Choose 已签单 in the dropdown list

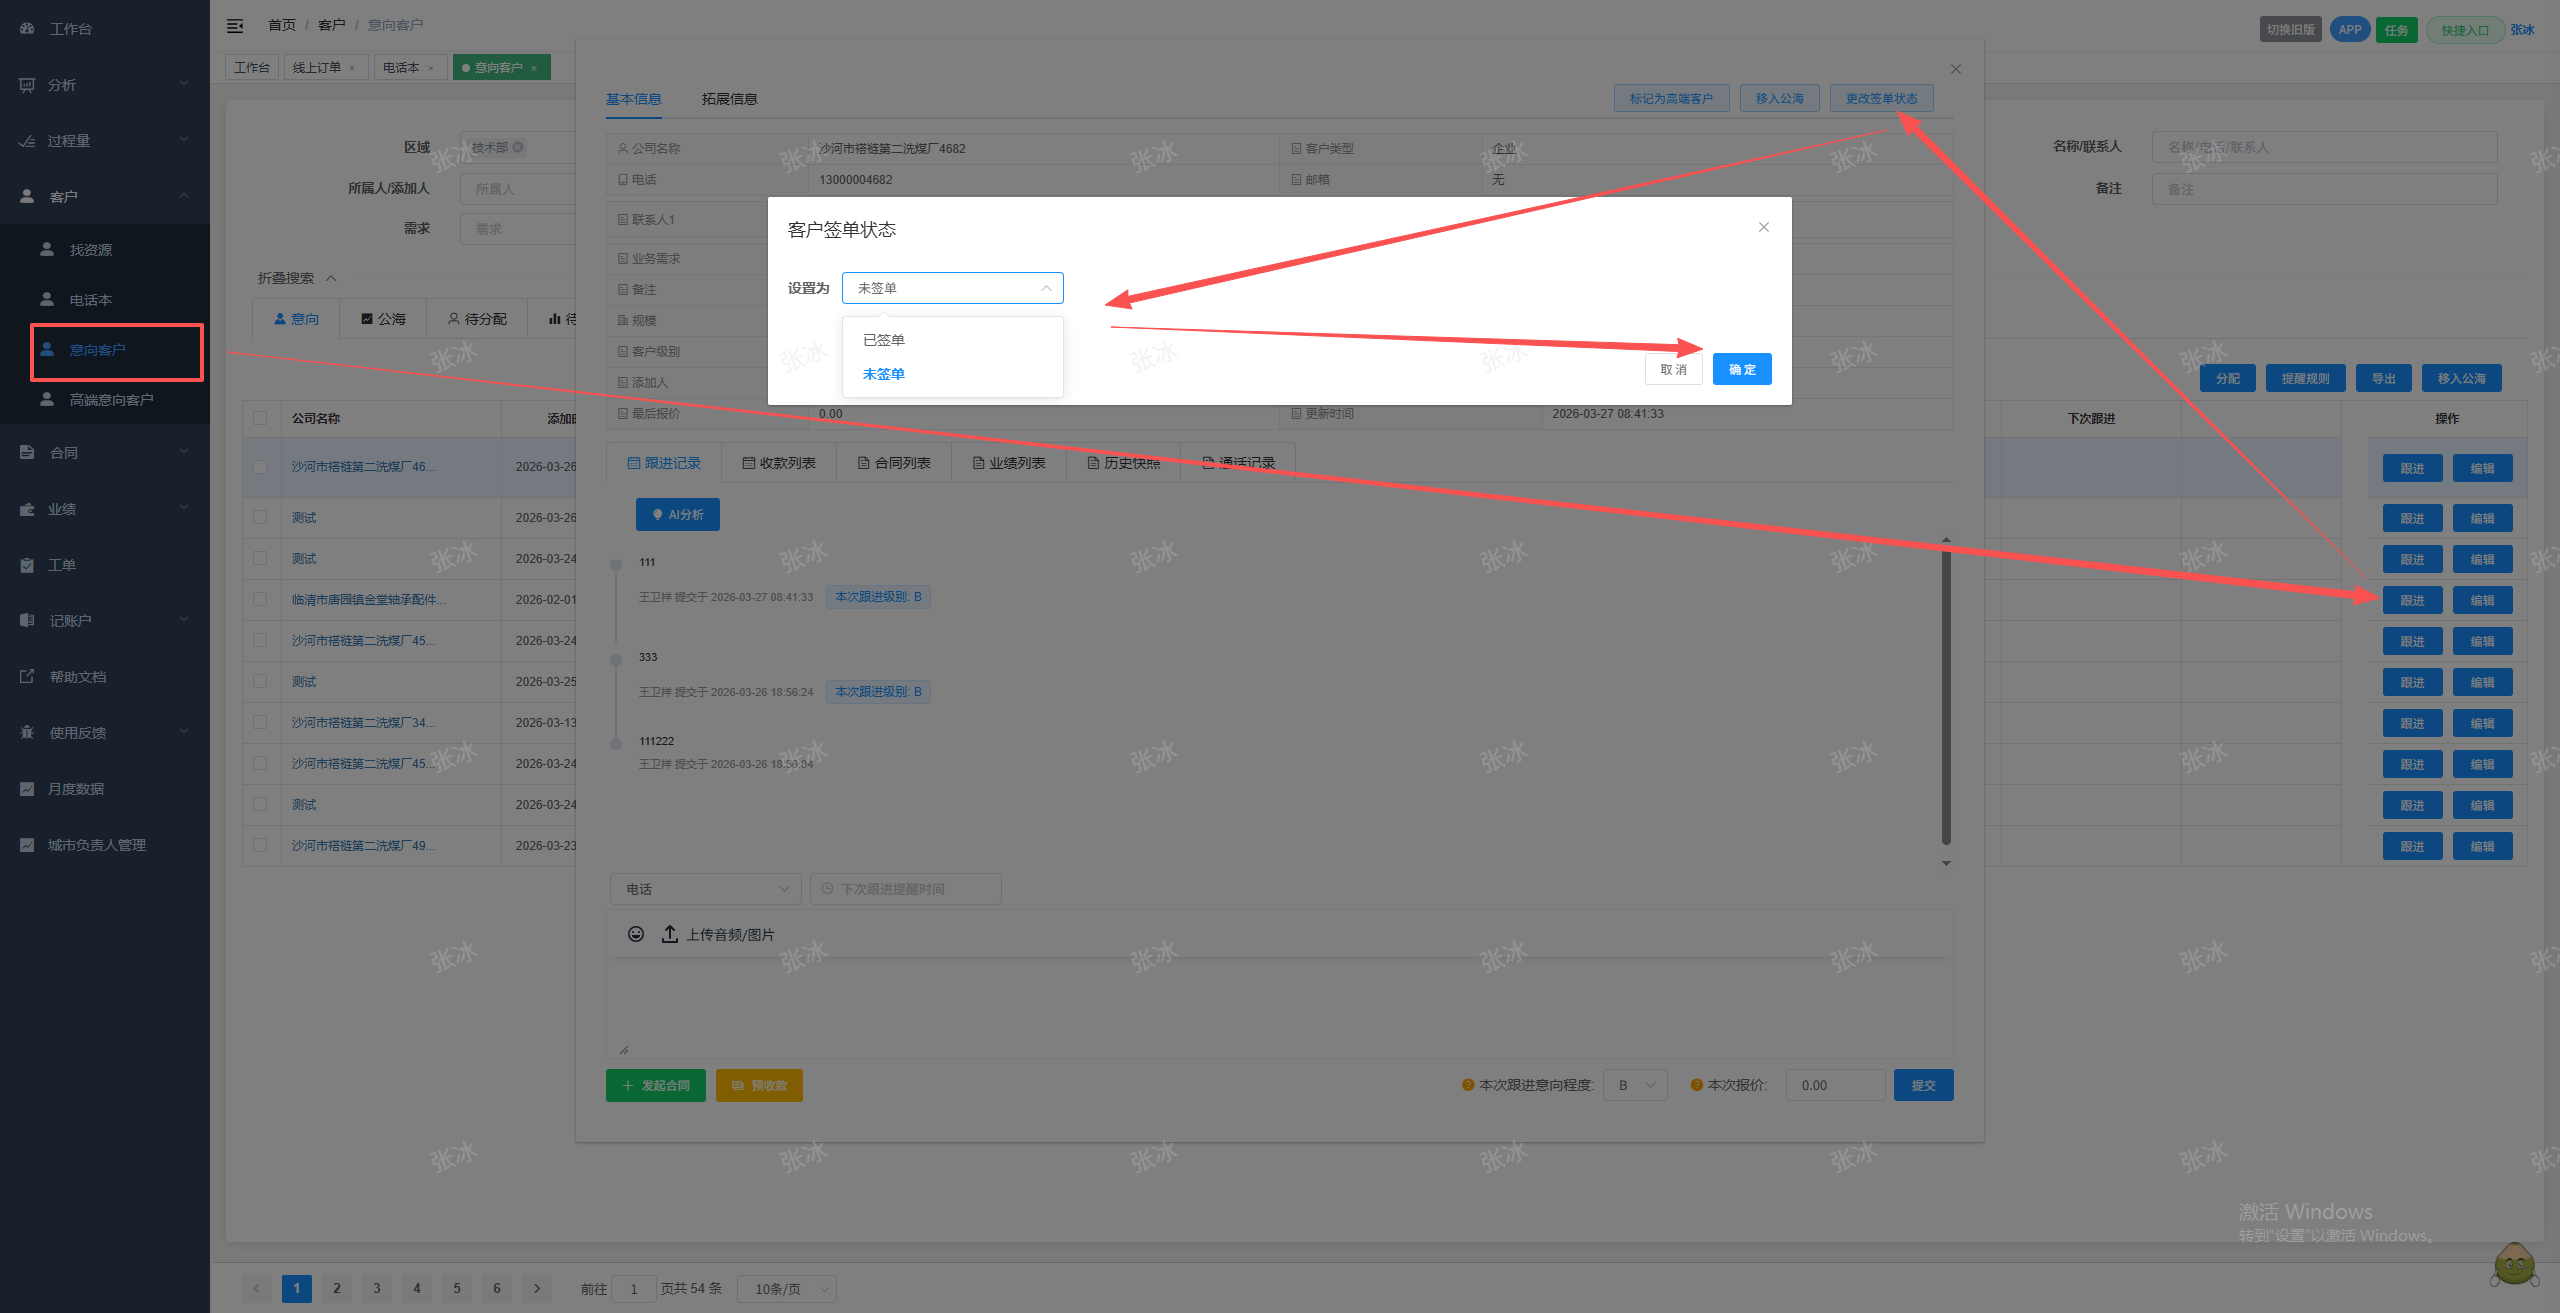953,340
